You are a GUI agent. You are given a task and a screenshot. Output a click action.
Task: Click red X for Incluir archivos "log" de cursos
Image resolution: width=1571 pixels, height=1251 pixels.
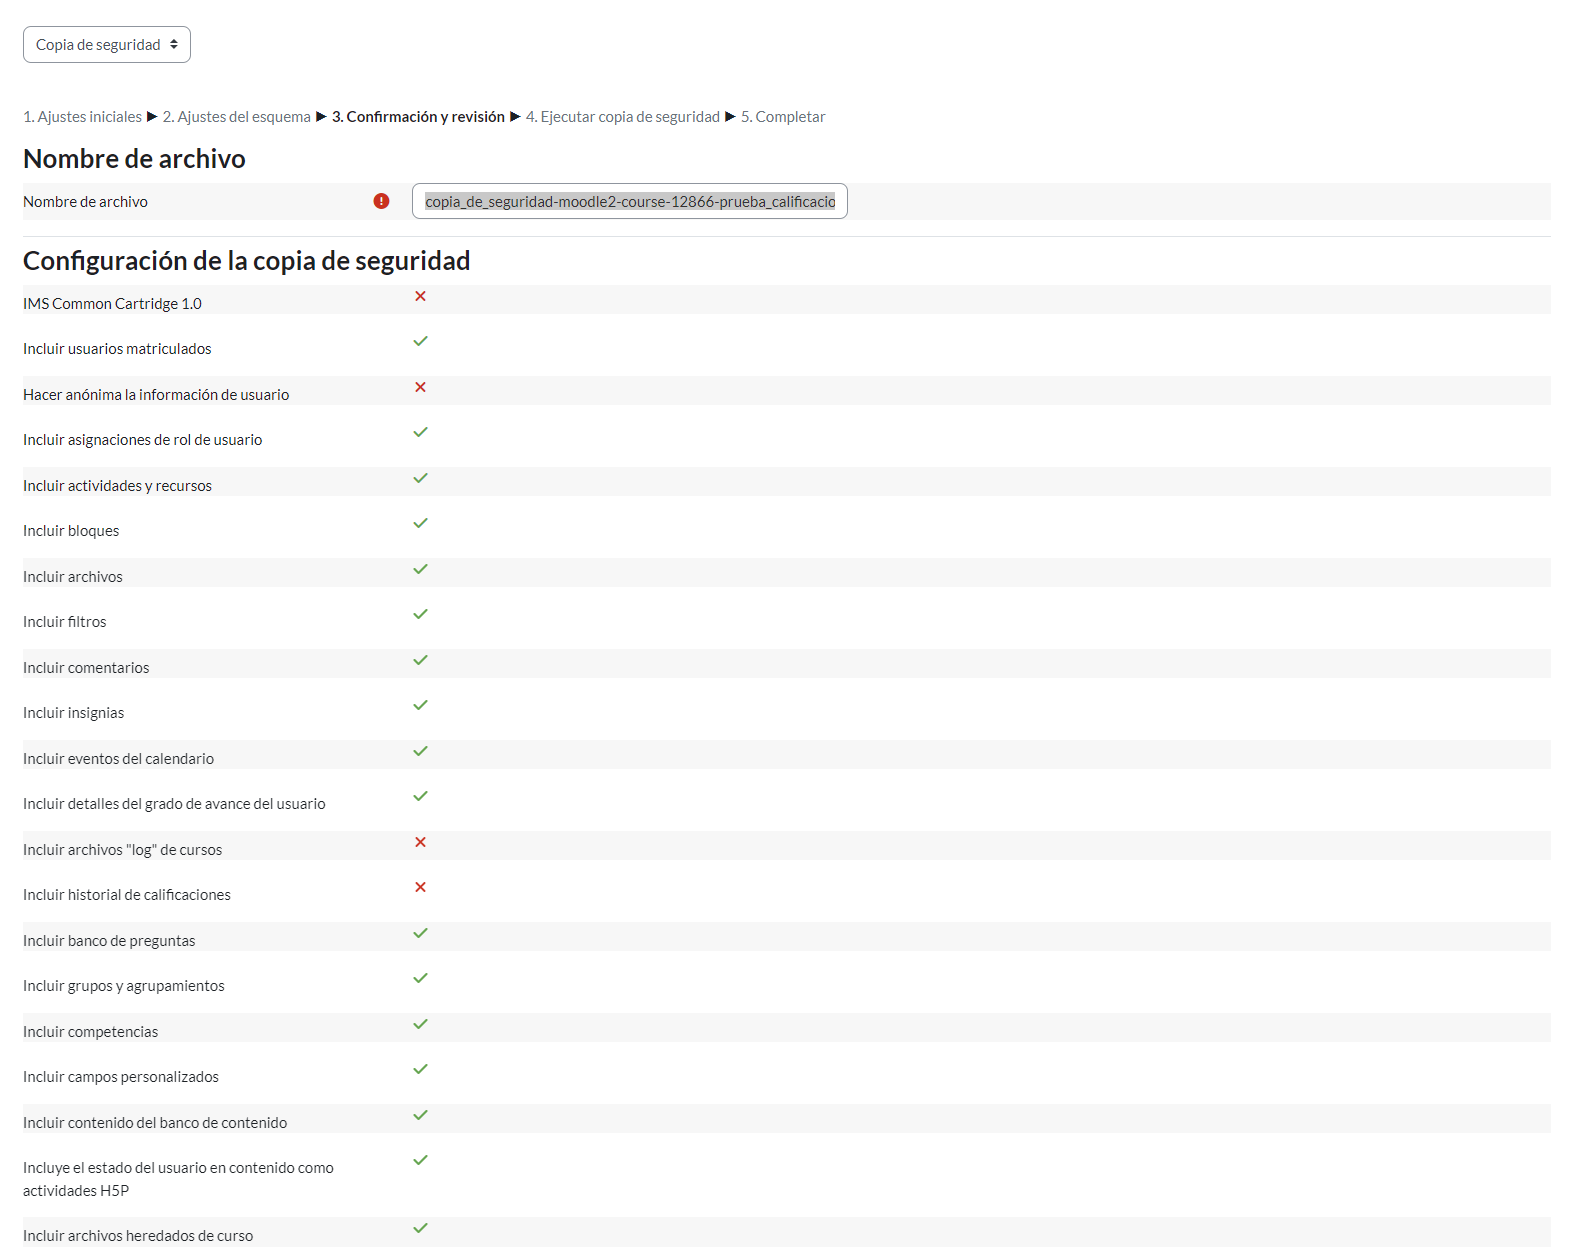tap(420, 842)
